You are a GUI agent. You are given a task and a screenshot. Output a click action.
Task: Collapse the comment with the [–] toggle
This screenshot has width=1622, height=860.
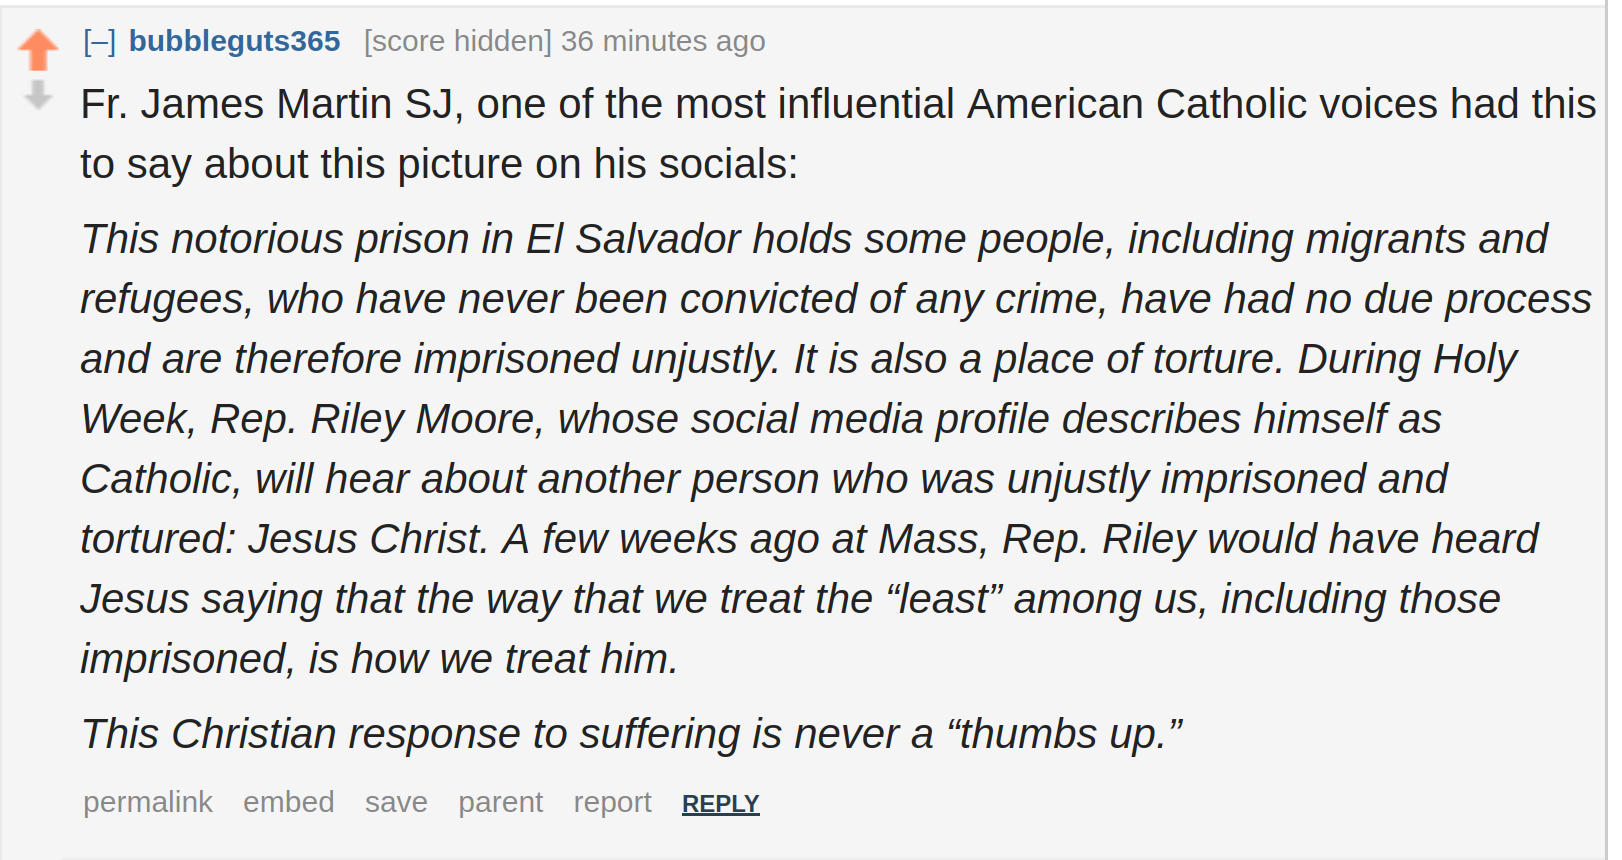point(99,41)
